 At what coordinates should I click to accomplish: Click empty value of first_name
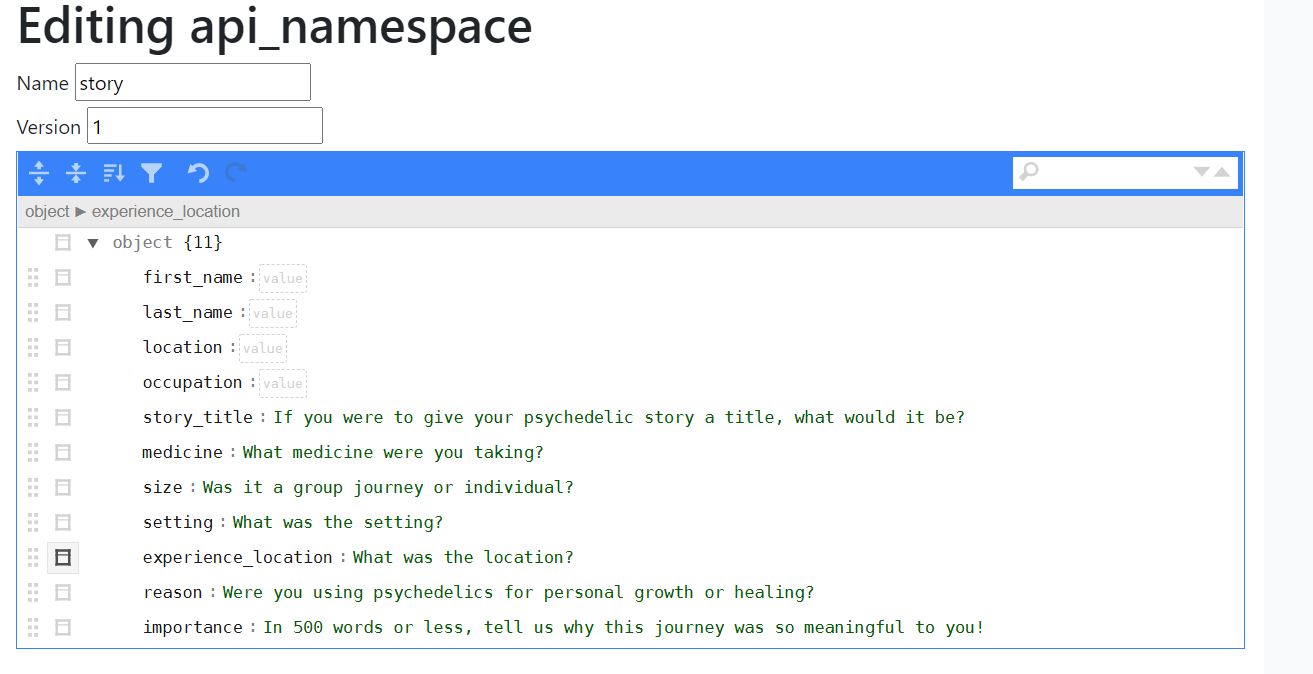[x=283, y=278]
